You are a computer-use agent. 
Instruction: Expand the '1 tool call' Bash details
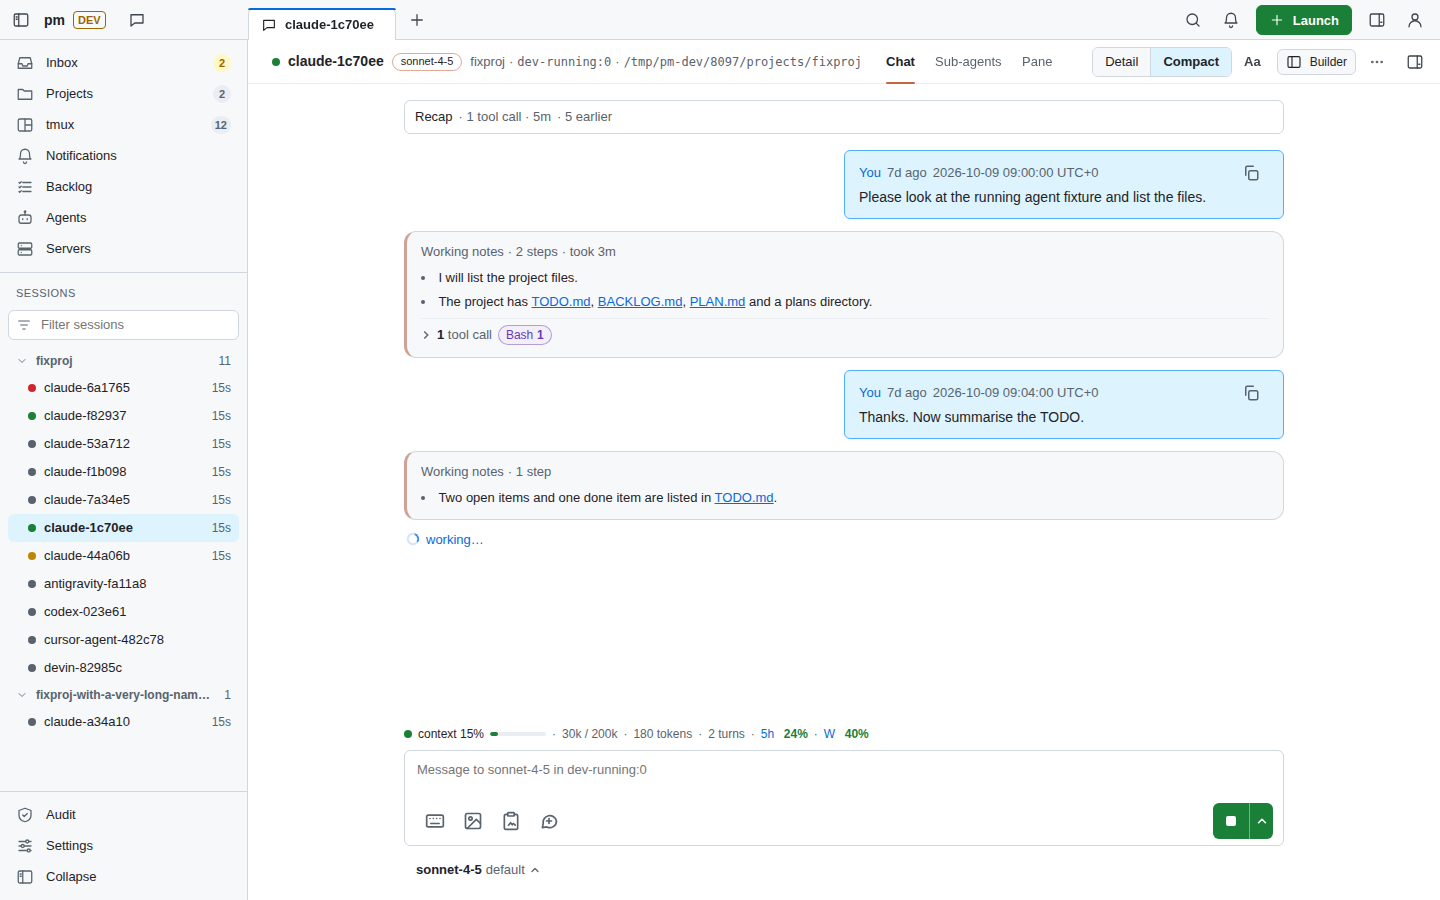[x=485, y=335]
